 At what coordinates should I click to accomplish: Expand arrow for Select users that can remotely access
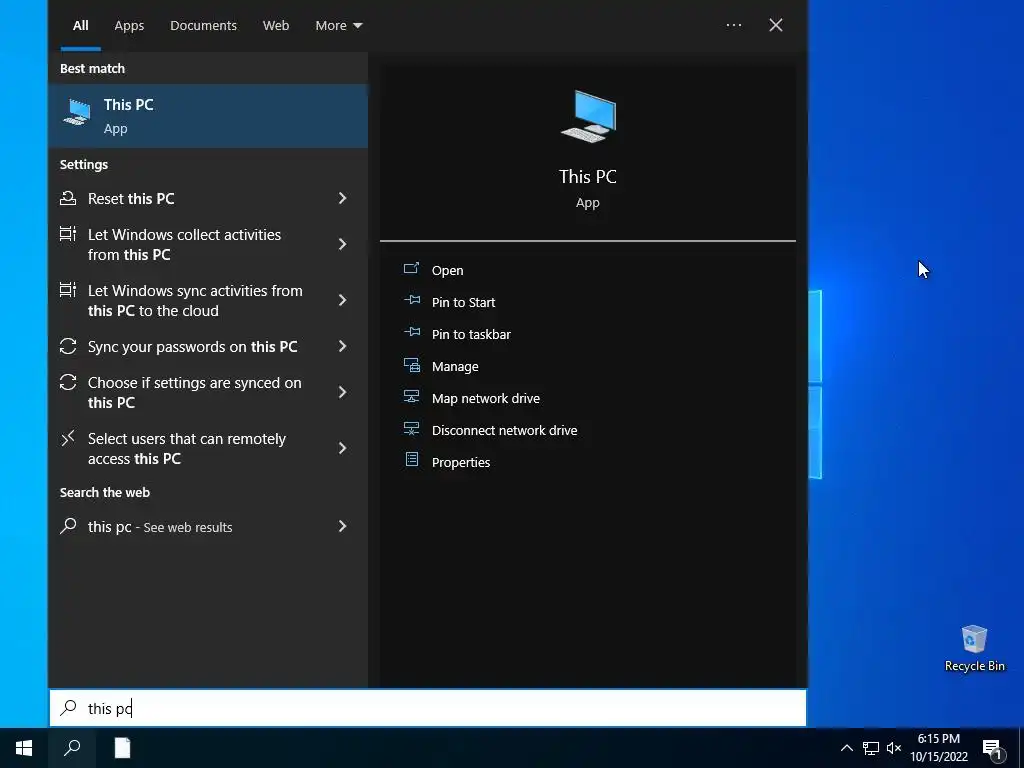tap(342, 448)
